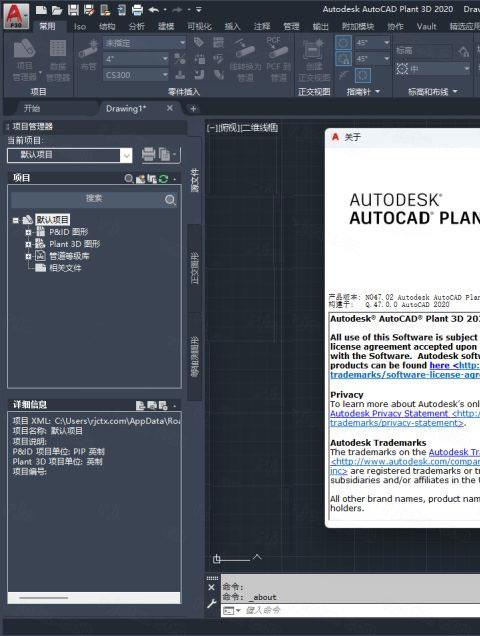
Task: Switch to the 注释 ribbon tab
Action: tap(262, 27)
